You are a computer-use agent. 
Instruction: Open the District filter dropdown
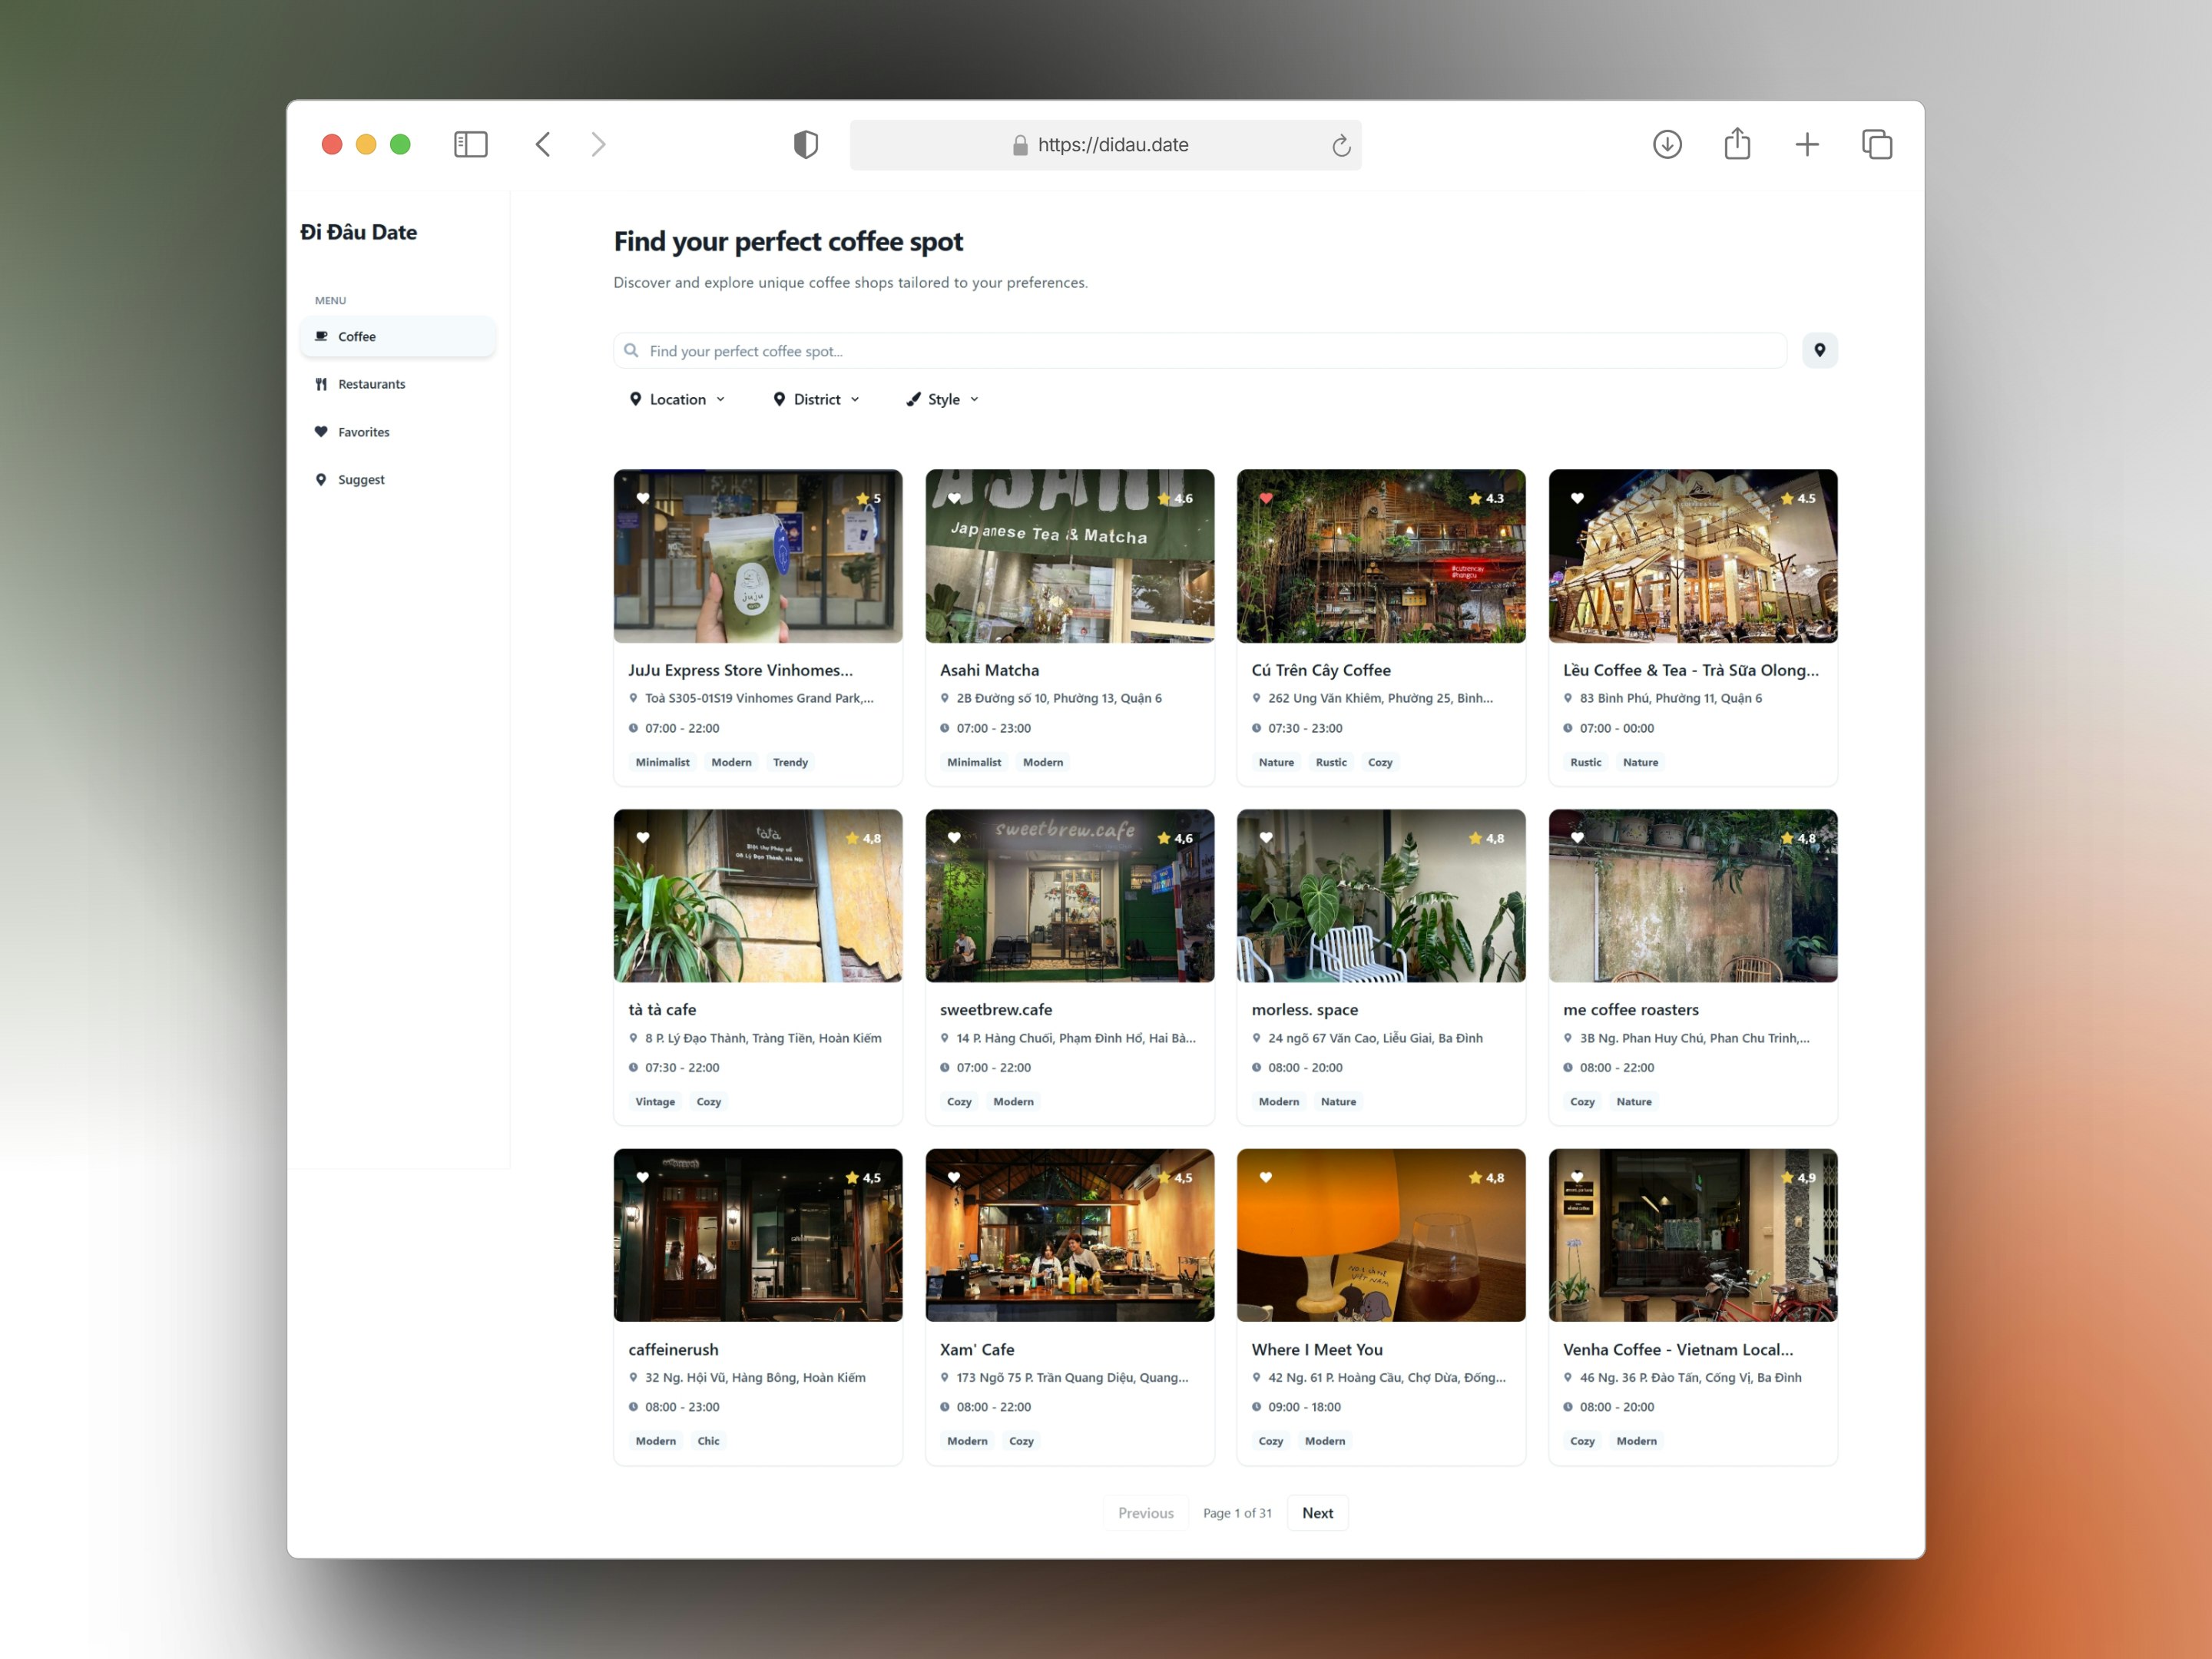816,399
